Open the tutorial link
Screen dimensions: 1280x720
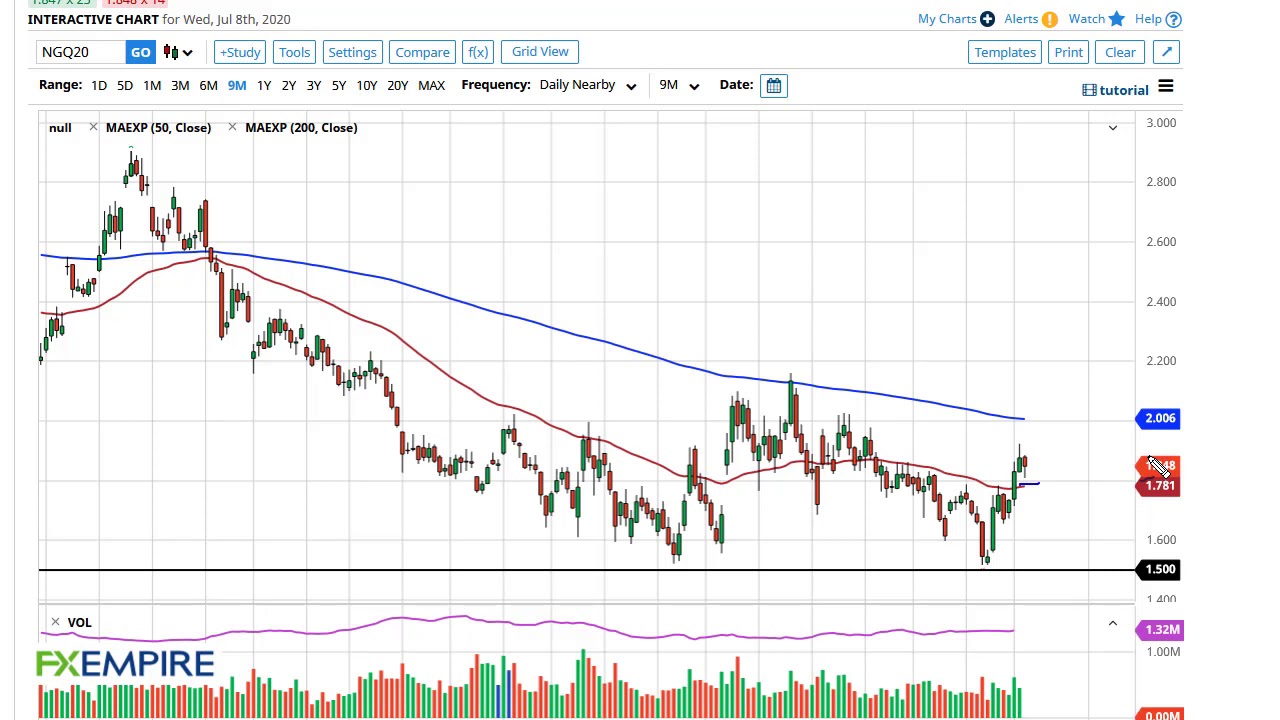click(x=1116, y=90)
